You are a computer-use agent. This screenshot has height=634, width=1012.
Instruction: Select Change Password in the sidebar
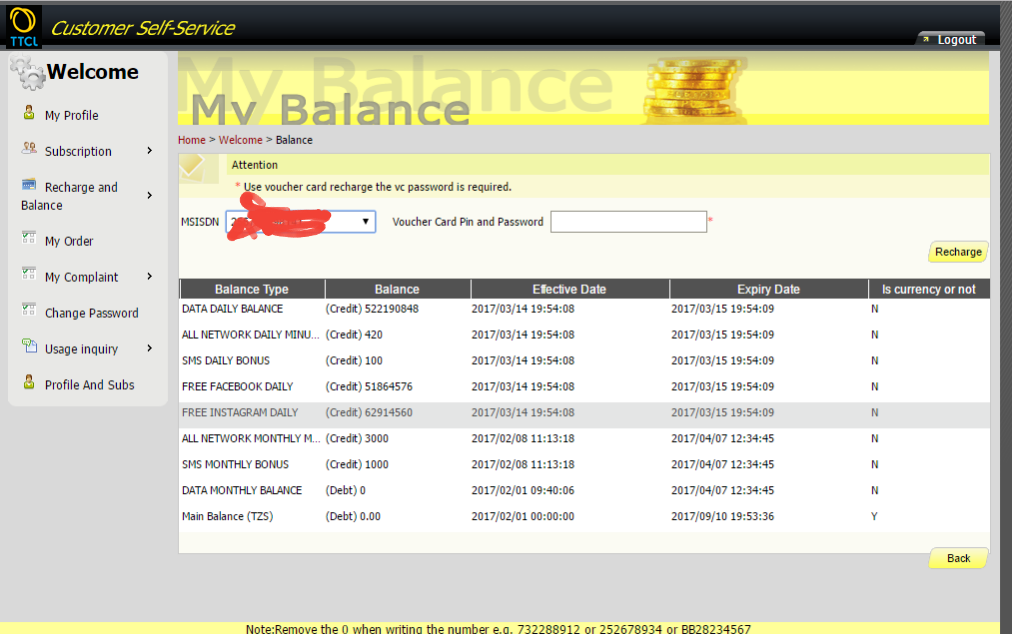(x=91, y=313)
